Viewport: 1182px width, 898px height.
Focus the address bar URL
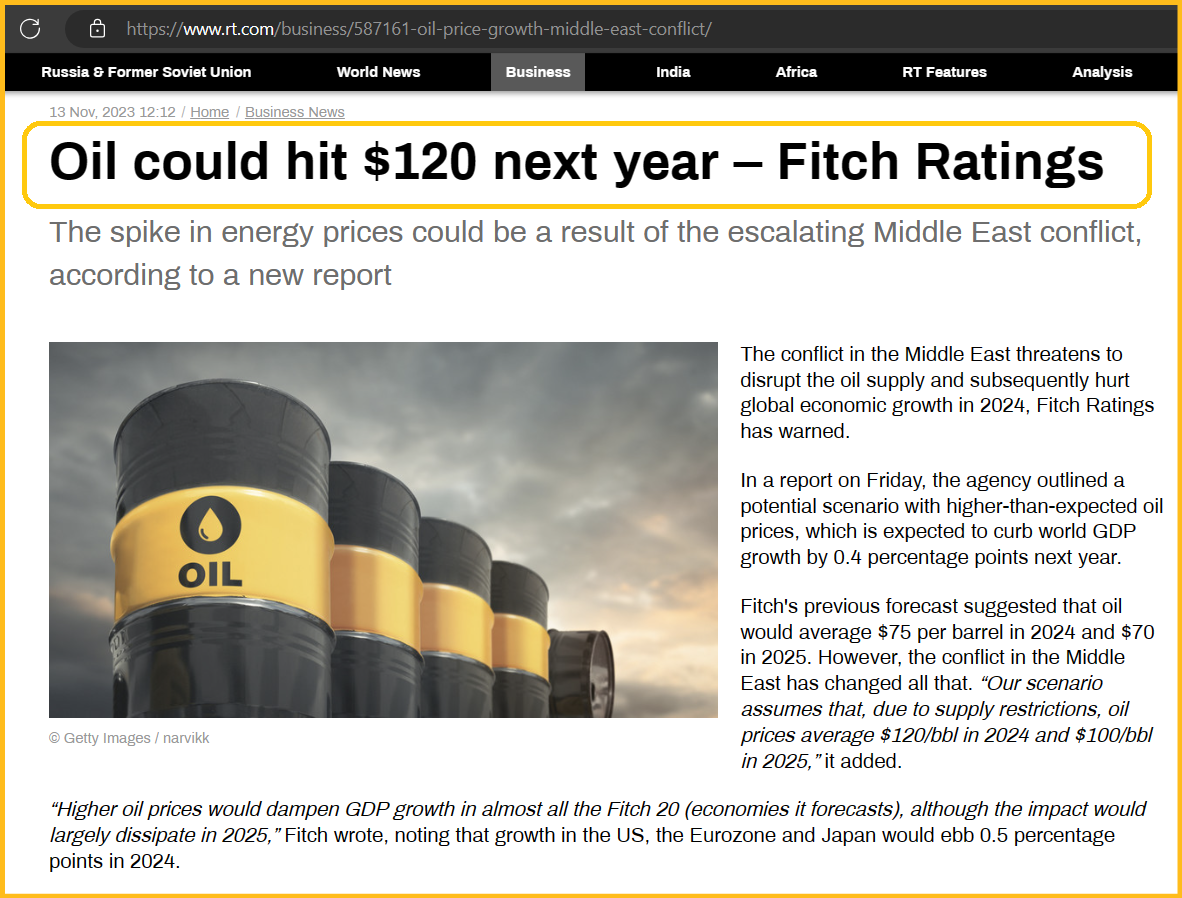418,29
